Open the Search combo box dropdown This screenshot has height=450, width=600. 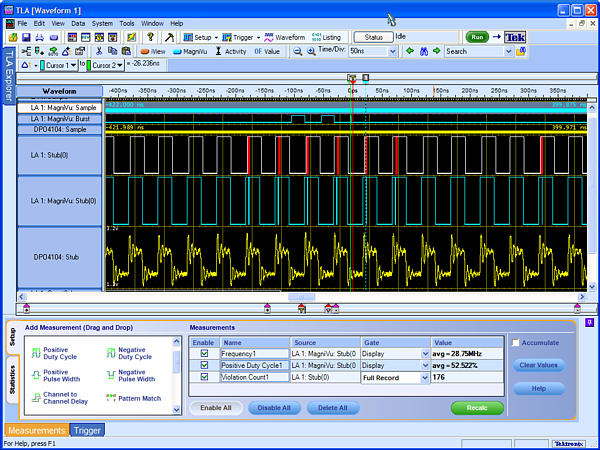click(x=509, y=51)
